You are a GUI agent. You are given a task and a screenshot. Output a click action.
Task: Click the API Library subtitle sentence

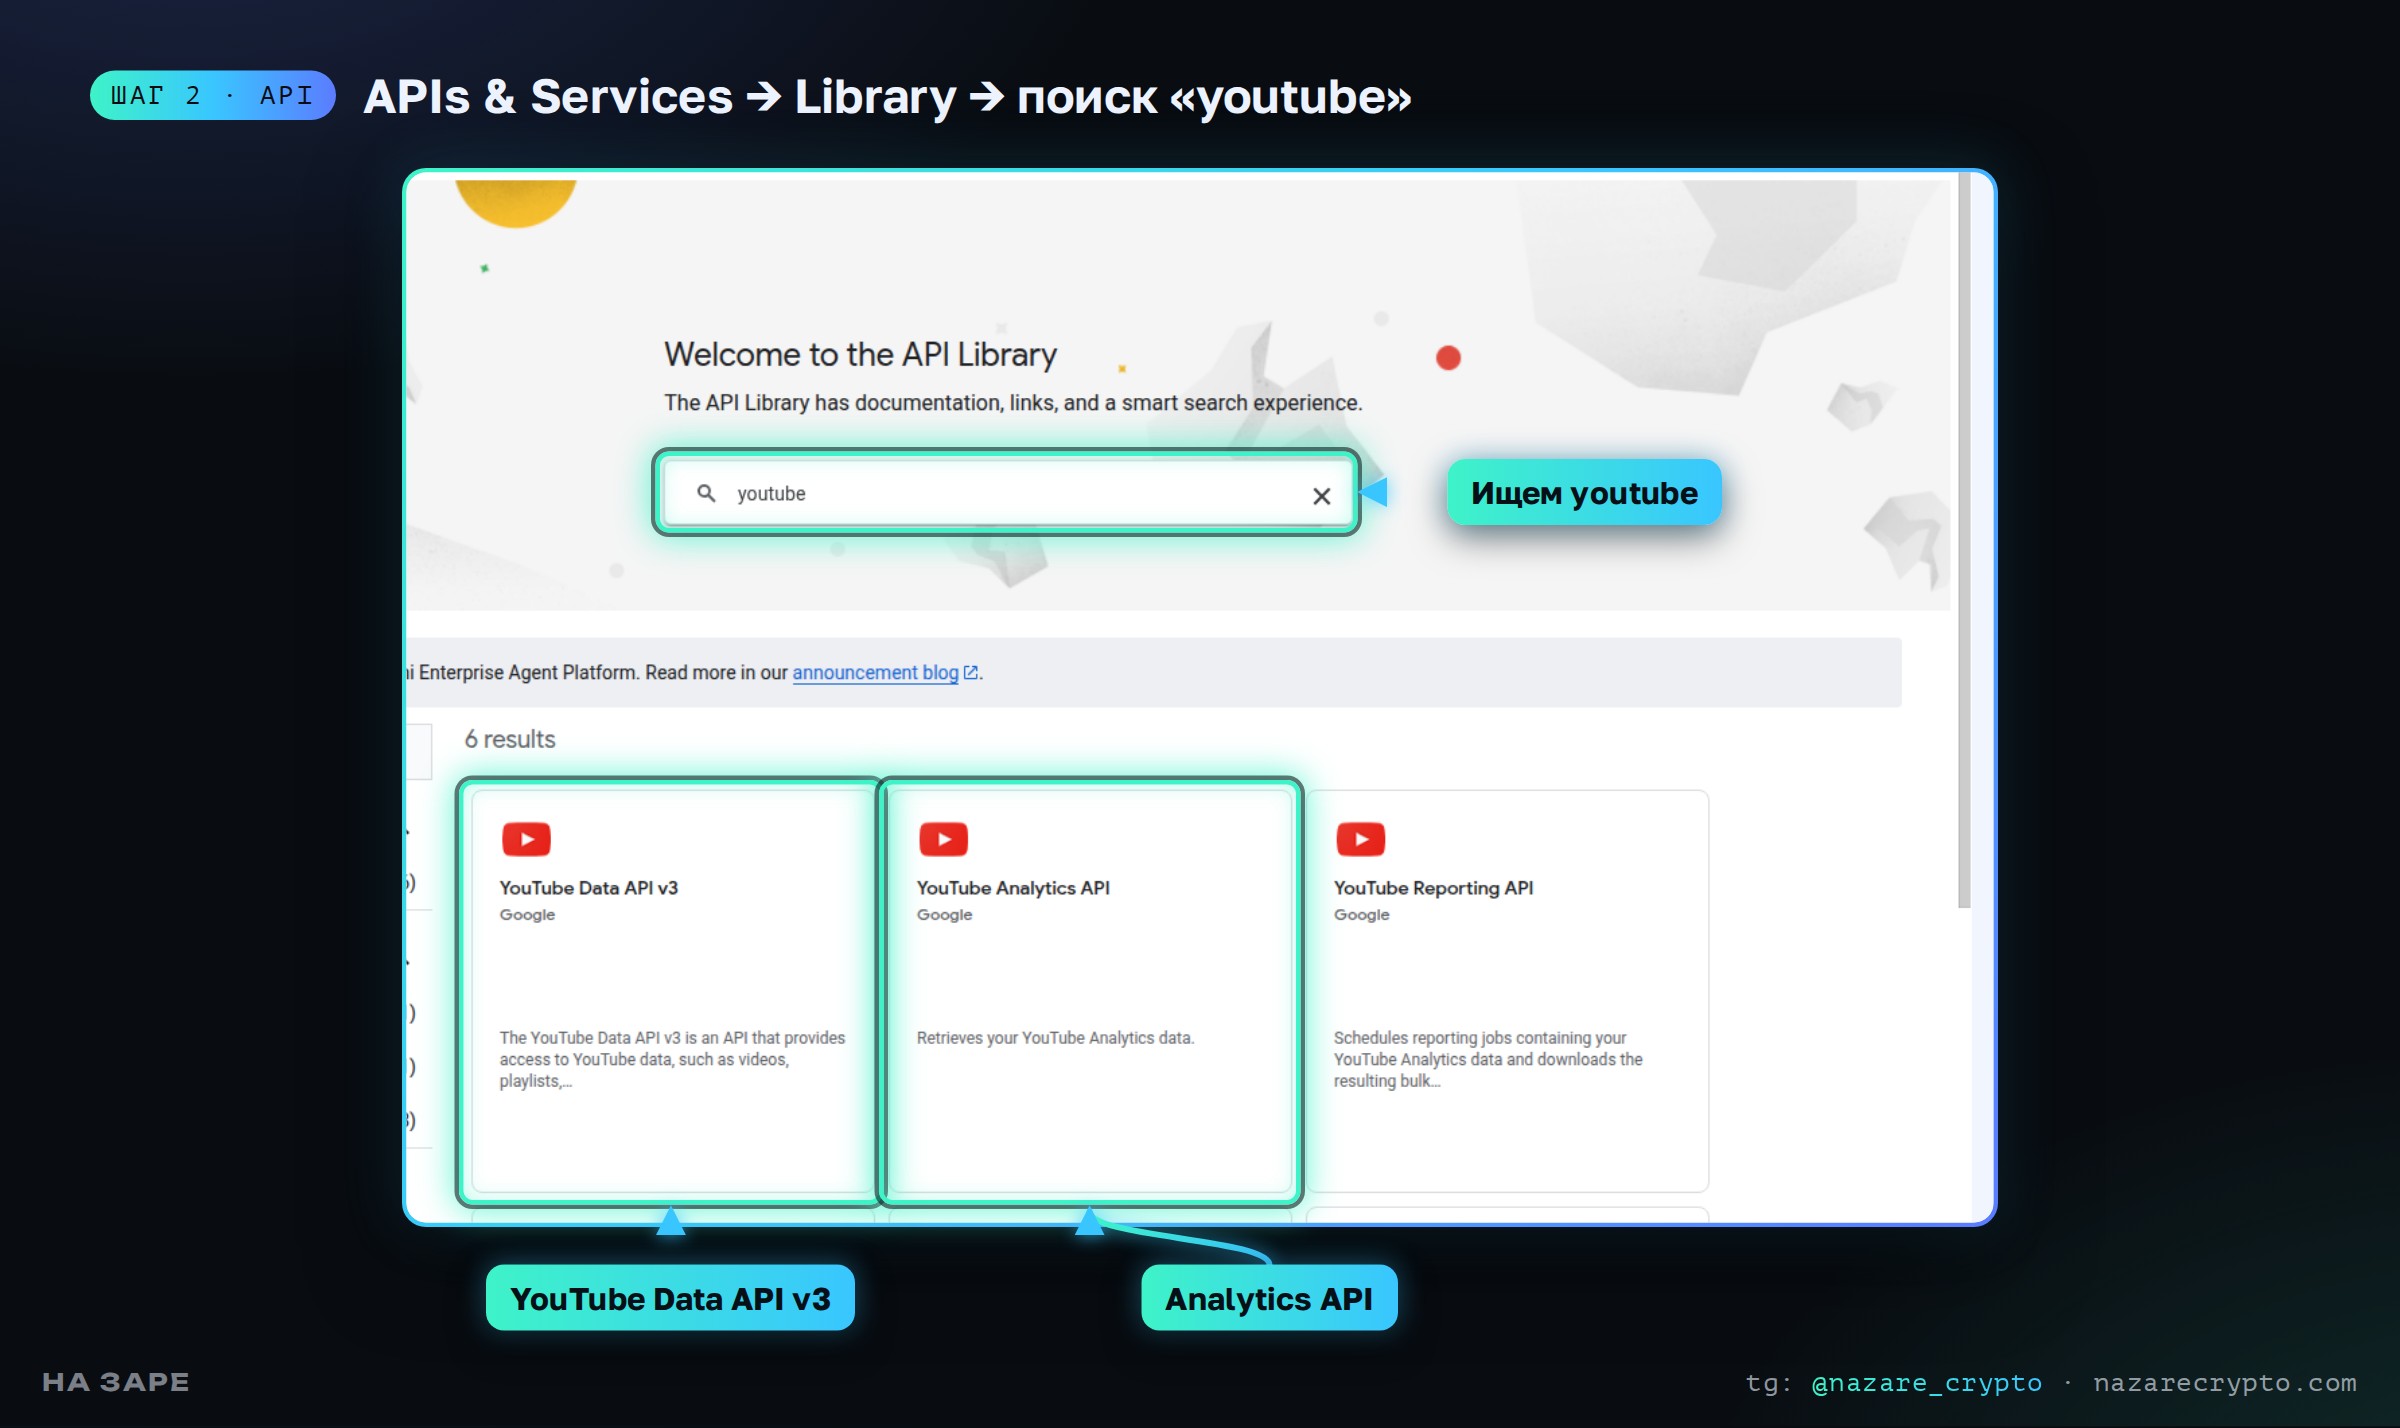1013,403
